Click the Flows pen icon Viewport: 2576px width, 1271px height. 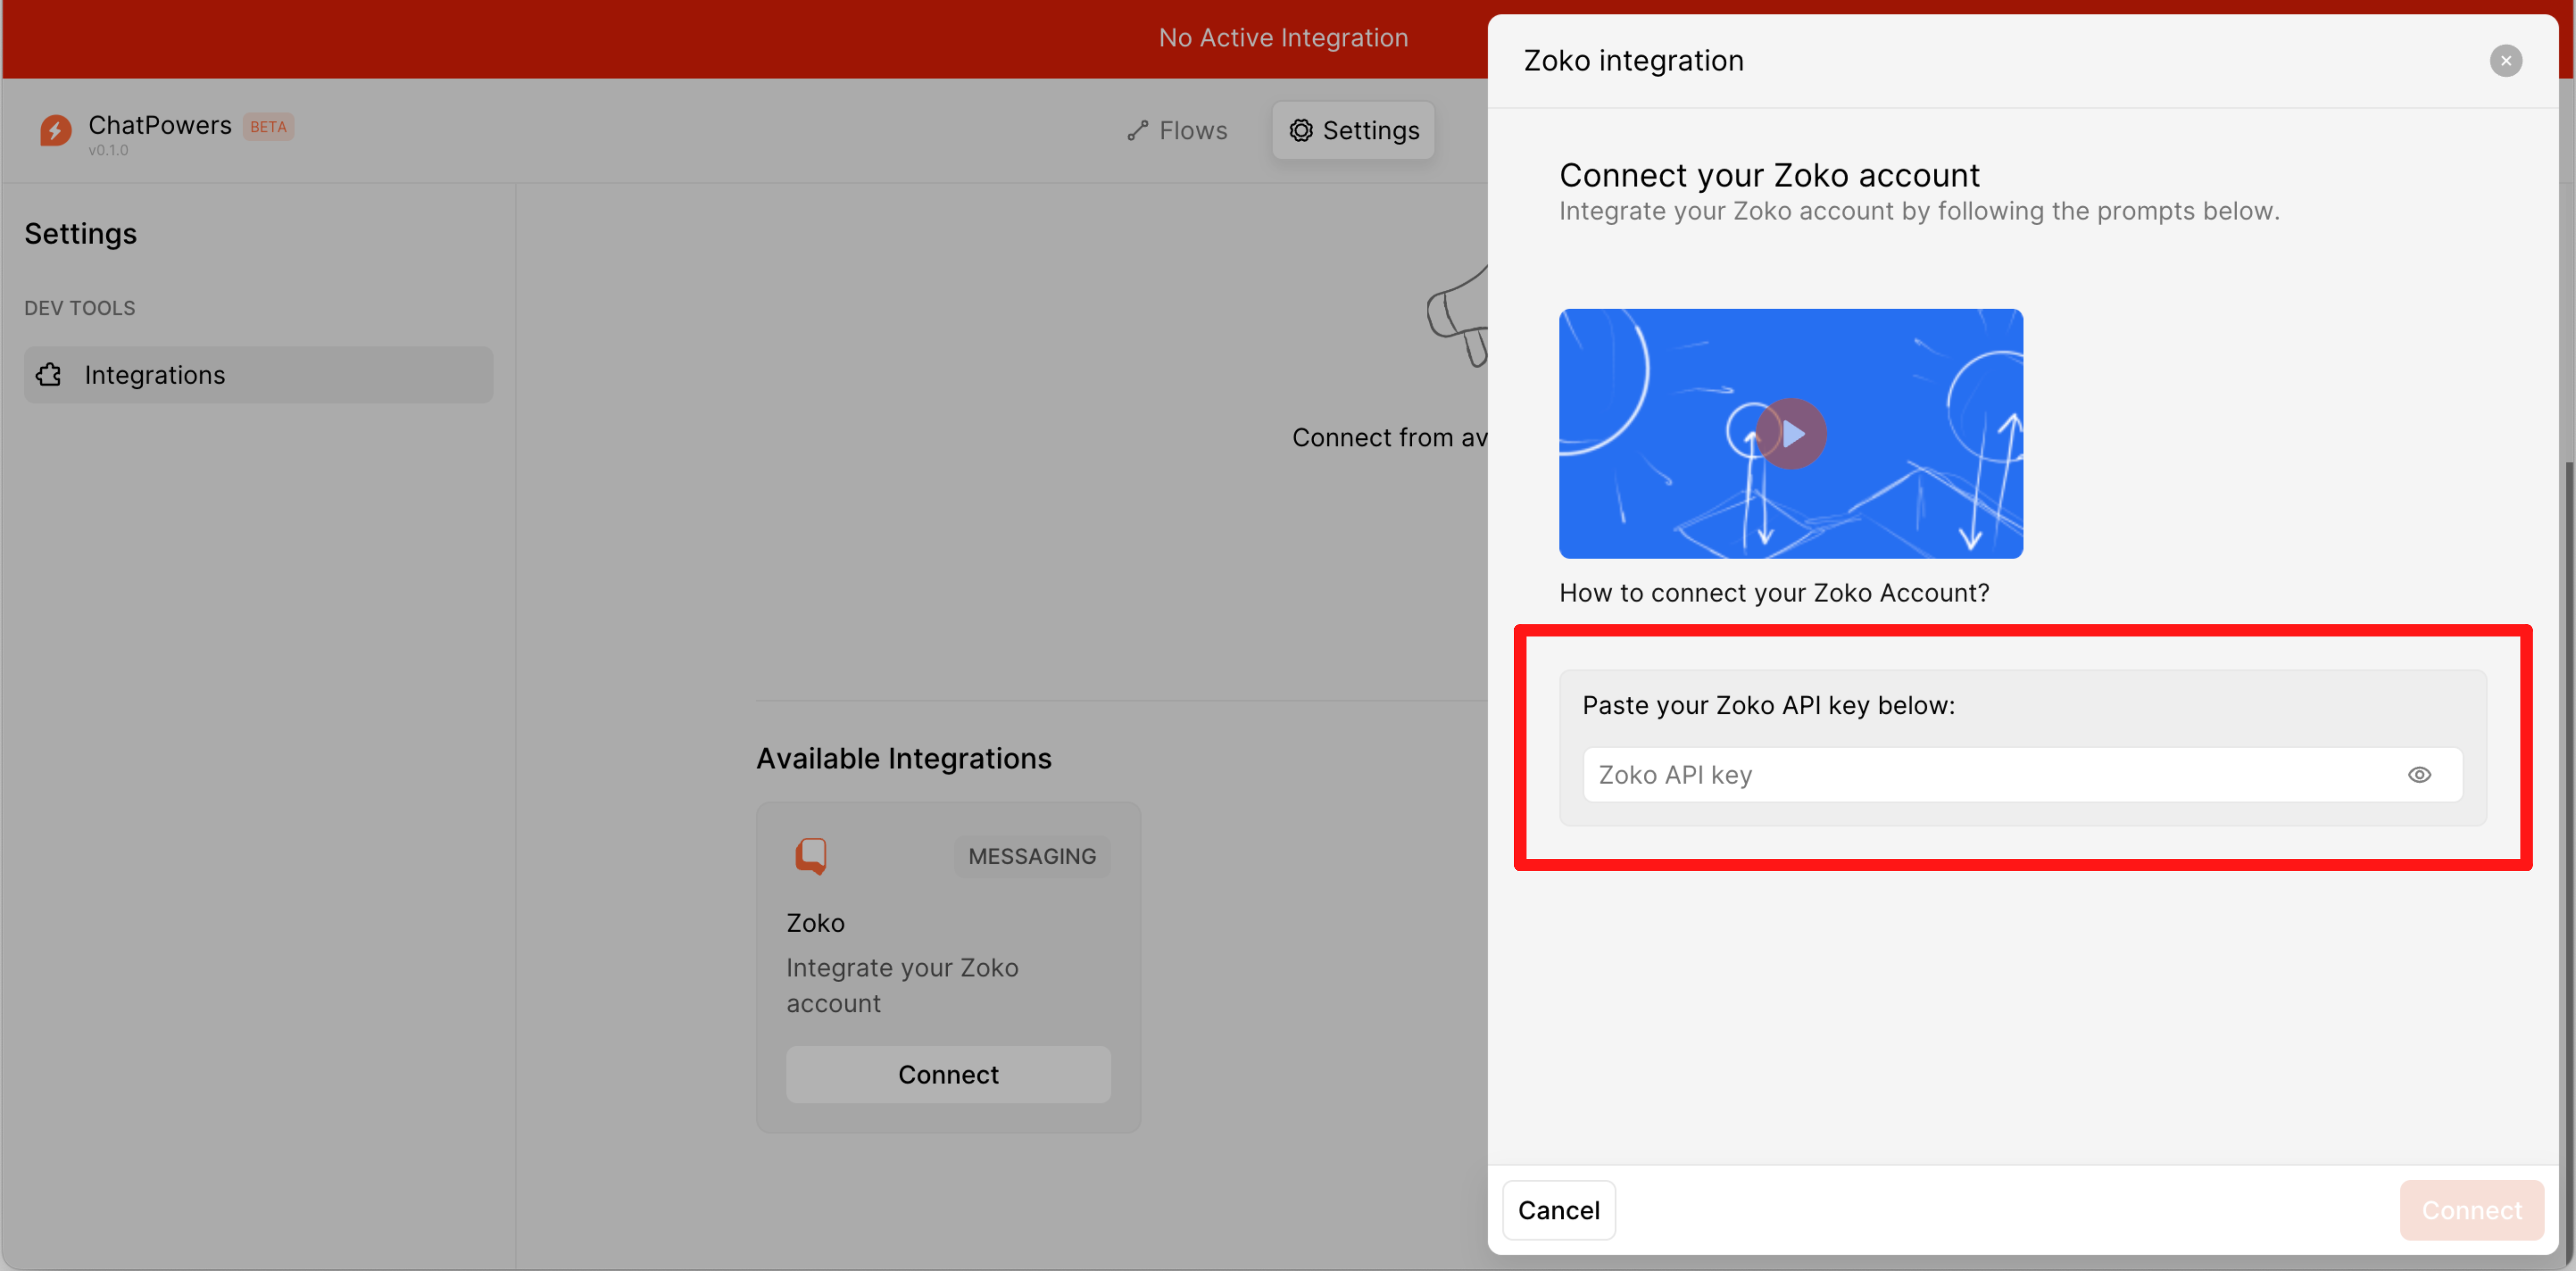(x=1137, y=131)
